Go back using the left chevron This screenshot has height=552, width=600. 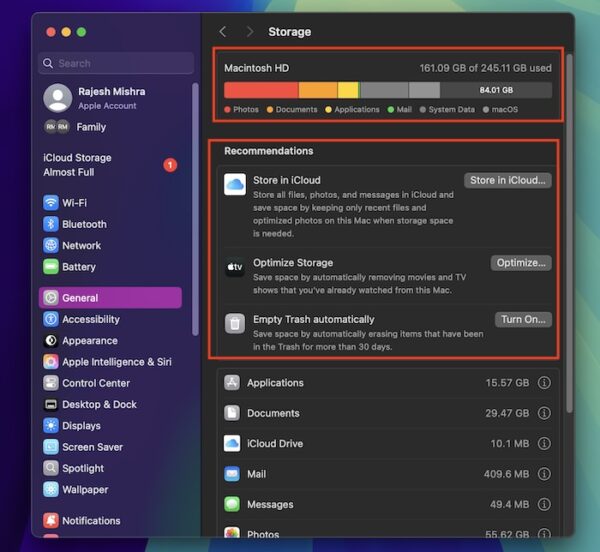point(223,32)
